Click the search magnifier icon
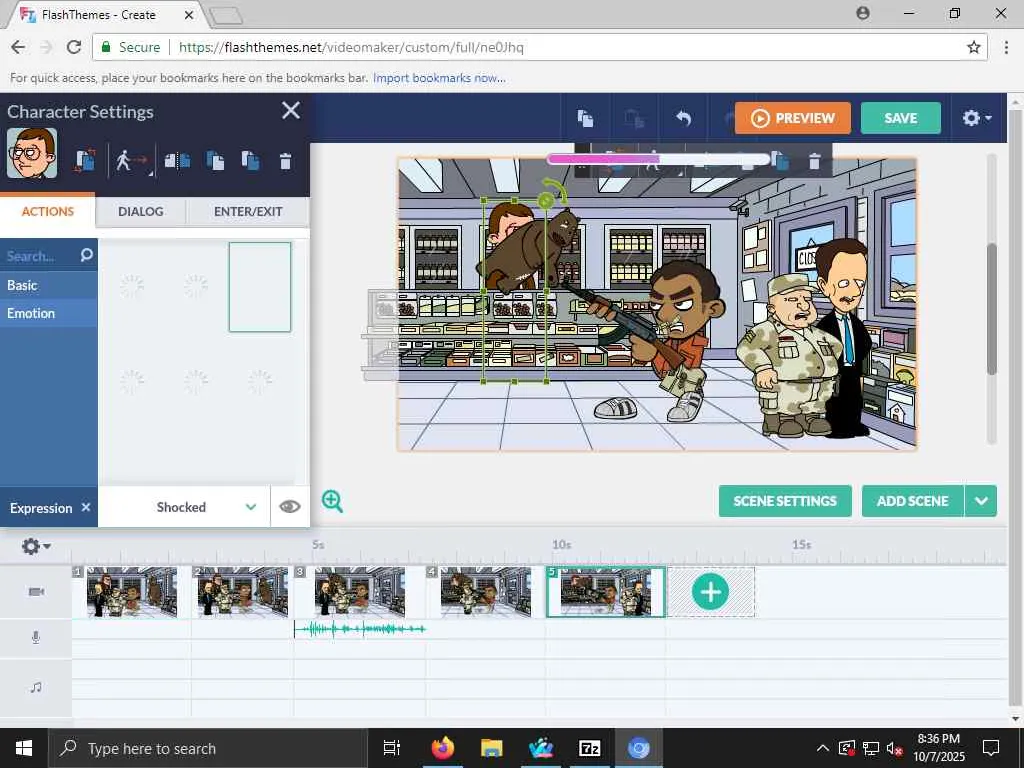 coord(87,255)
